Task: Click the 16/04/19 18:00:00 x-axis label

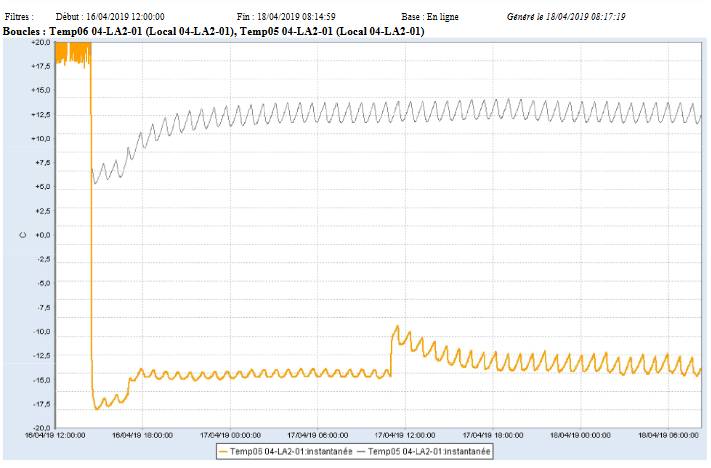Action: pos(142,435)
